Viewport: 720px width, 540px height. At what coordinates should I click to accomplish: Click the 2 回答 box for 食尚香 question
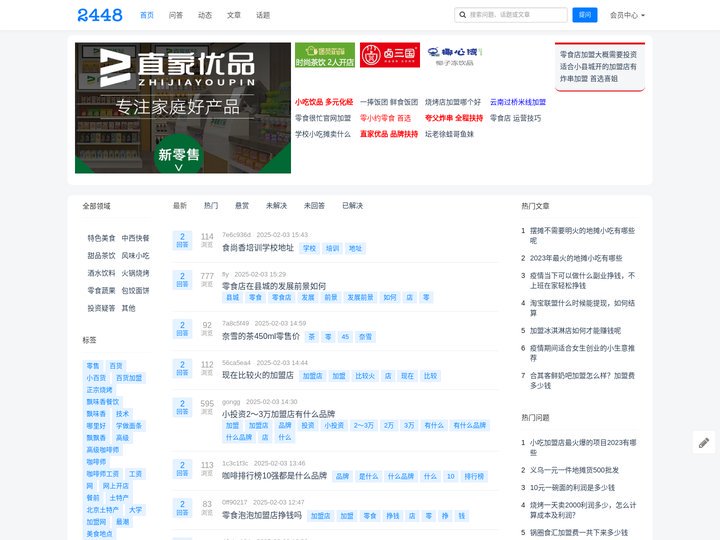182,240
